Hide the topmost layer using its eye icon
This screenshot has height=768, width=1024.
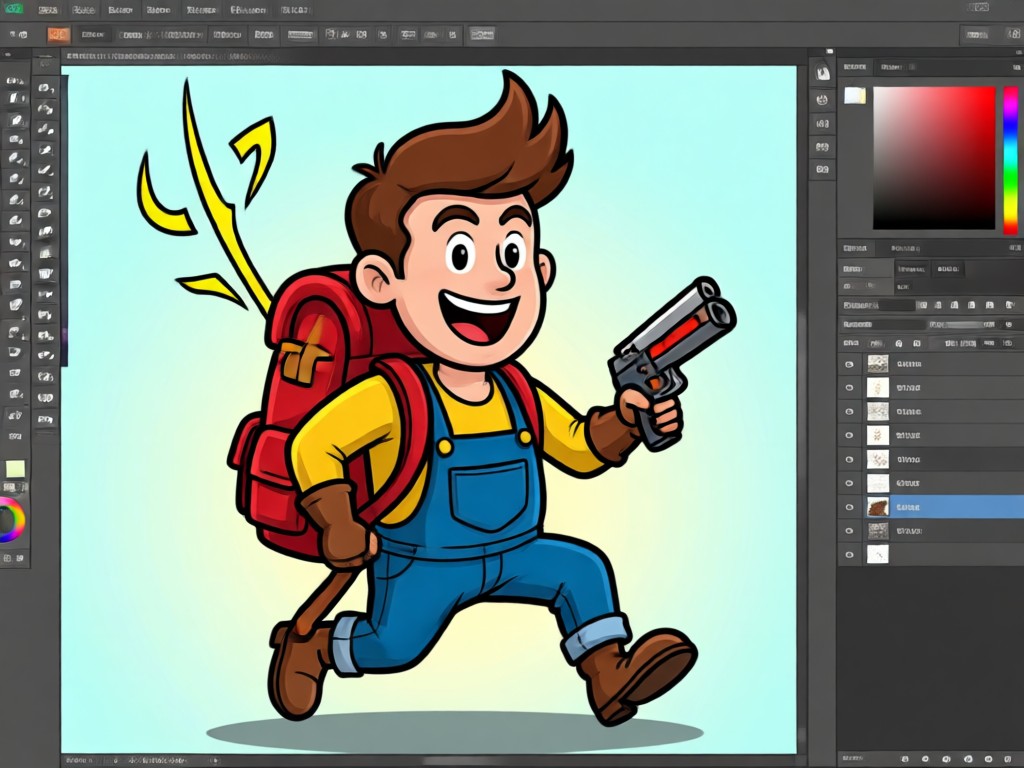pyautogui.click(x=849, y=364)
